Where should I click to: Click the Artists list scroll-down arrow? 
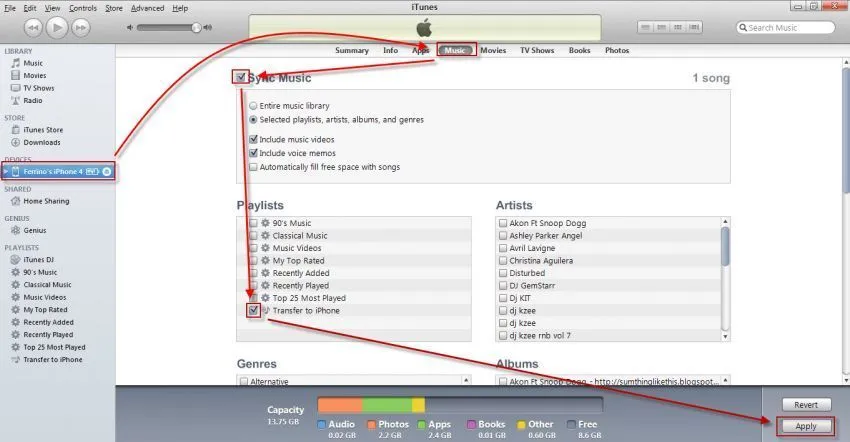tap(725, 336)
